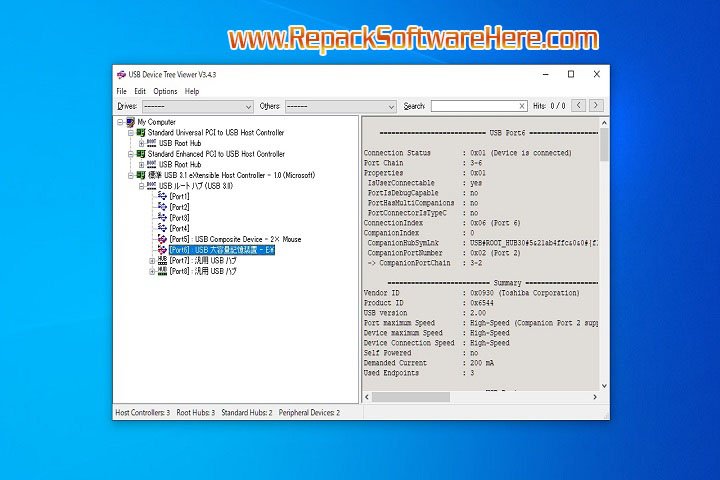Select the 'My Computer' tree label
Viewport: 720px width, 480px height.
tap(157, 122)
